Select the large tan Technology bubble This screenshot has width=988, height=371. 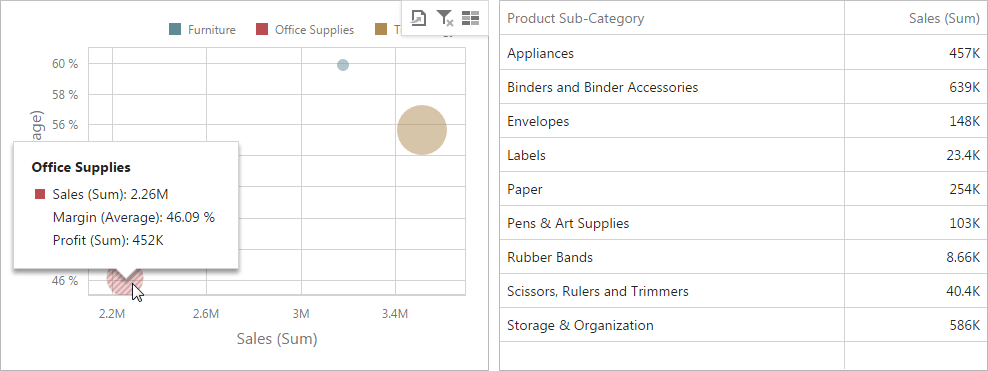(x=422, y=130)
